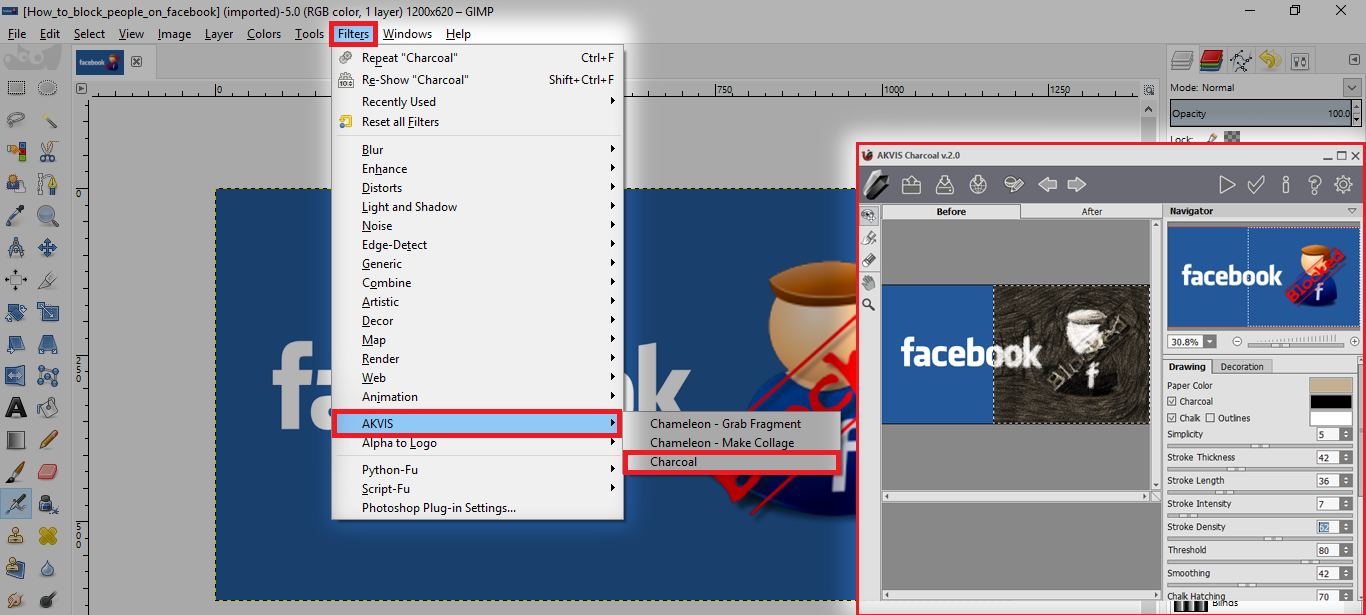Screen dimensions: 1366x615
Task: Select the AKVIS menu entry
Action: (477, 424)
